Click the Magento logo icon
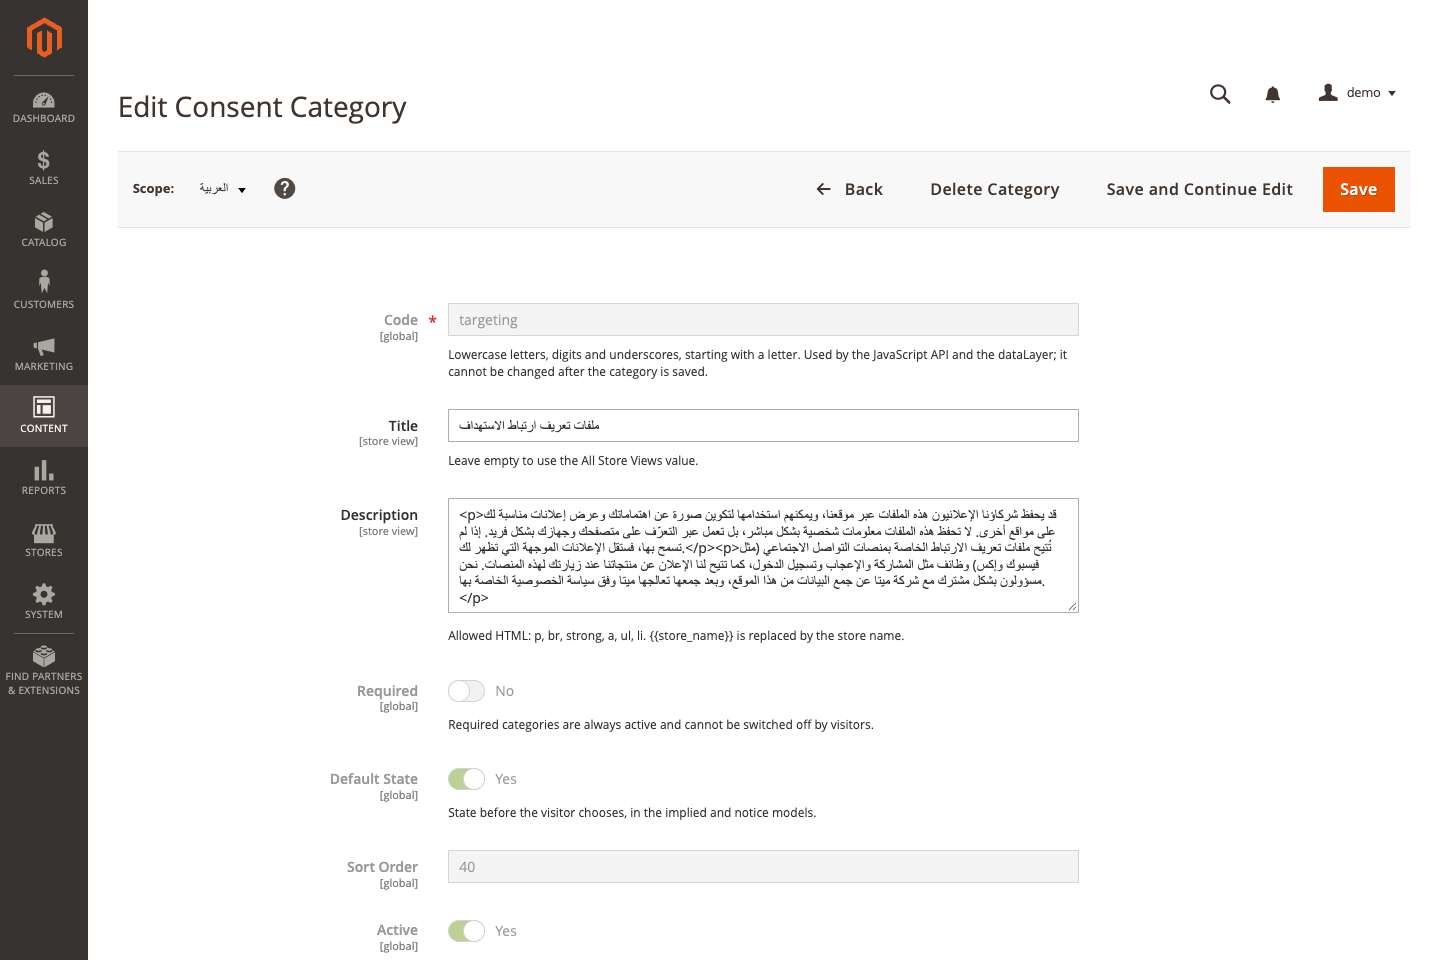This screenshot has height=960, width=1440. point(44,38)
